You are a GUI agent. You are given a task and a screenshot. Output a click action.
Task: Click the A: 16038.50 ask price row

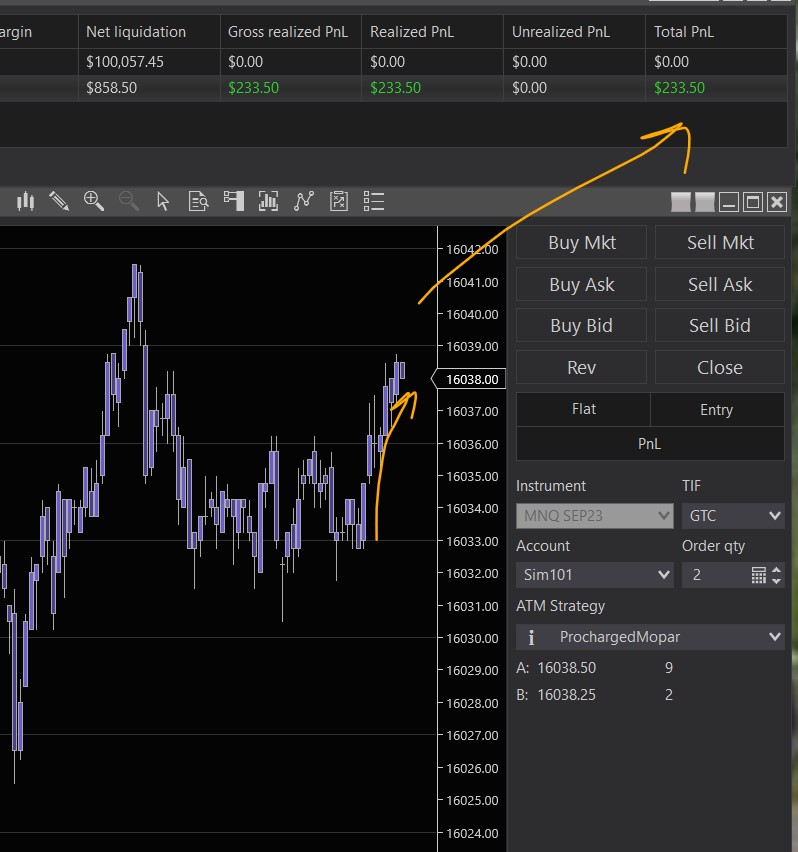(x=595, y=668)
